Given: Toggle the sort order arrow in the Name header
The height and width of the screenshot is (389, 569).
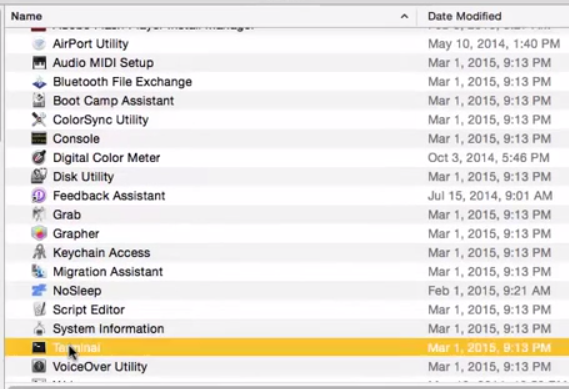Looking at the screenshot, I should (404, 16).
